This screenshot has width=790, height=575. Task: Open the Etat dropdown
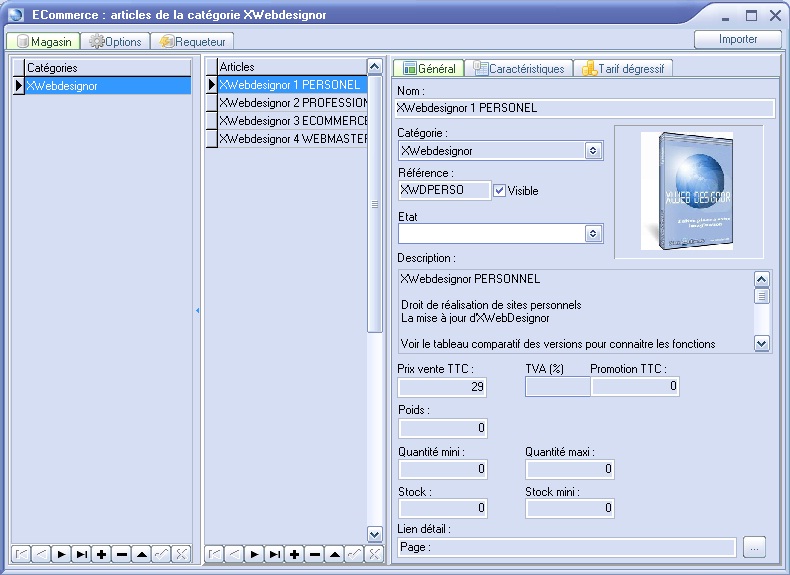(x=593, y=233)
